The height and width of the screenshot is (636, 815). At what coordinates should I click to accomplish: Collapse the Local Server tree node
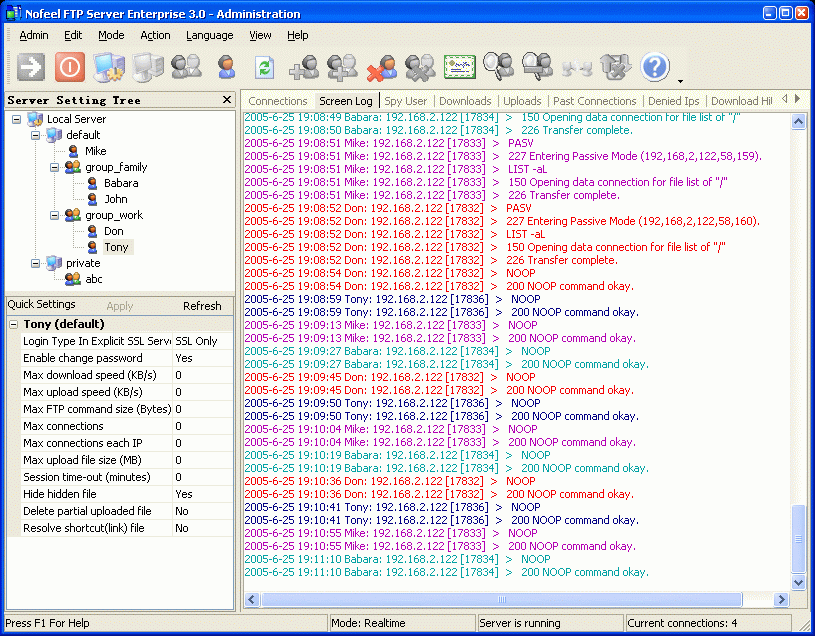[17, 119]
